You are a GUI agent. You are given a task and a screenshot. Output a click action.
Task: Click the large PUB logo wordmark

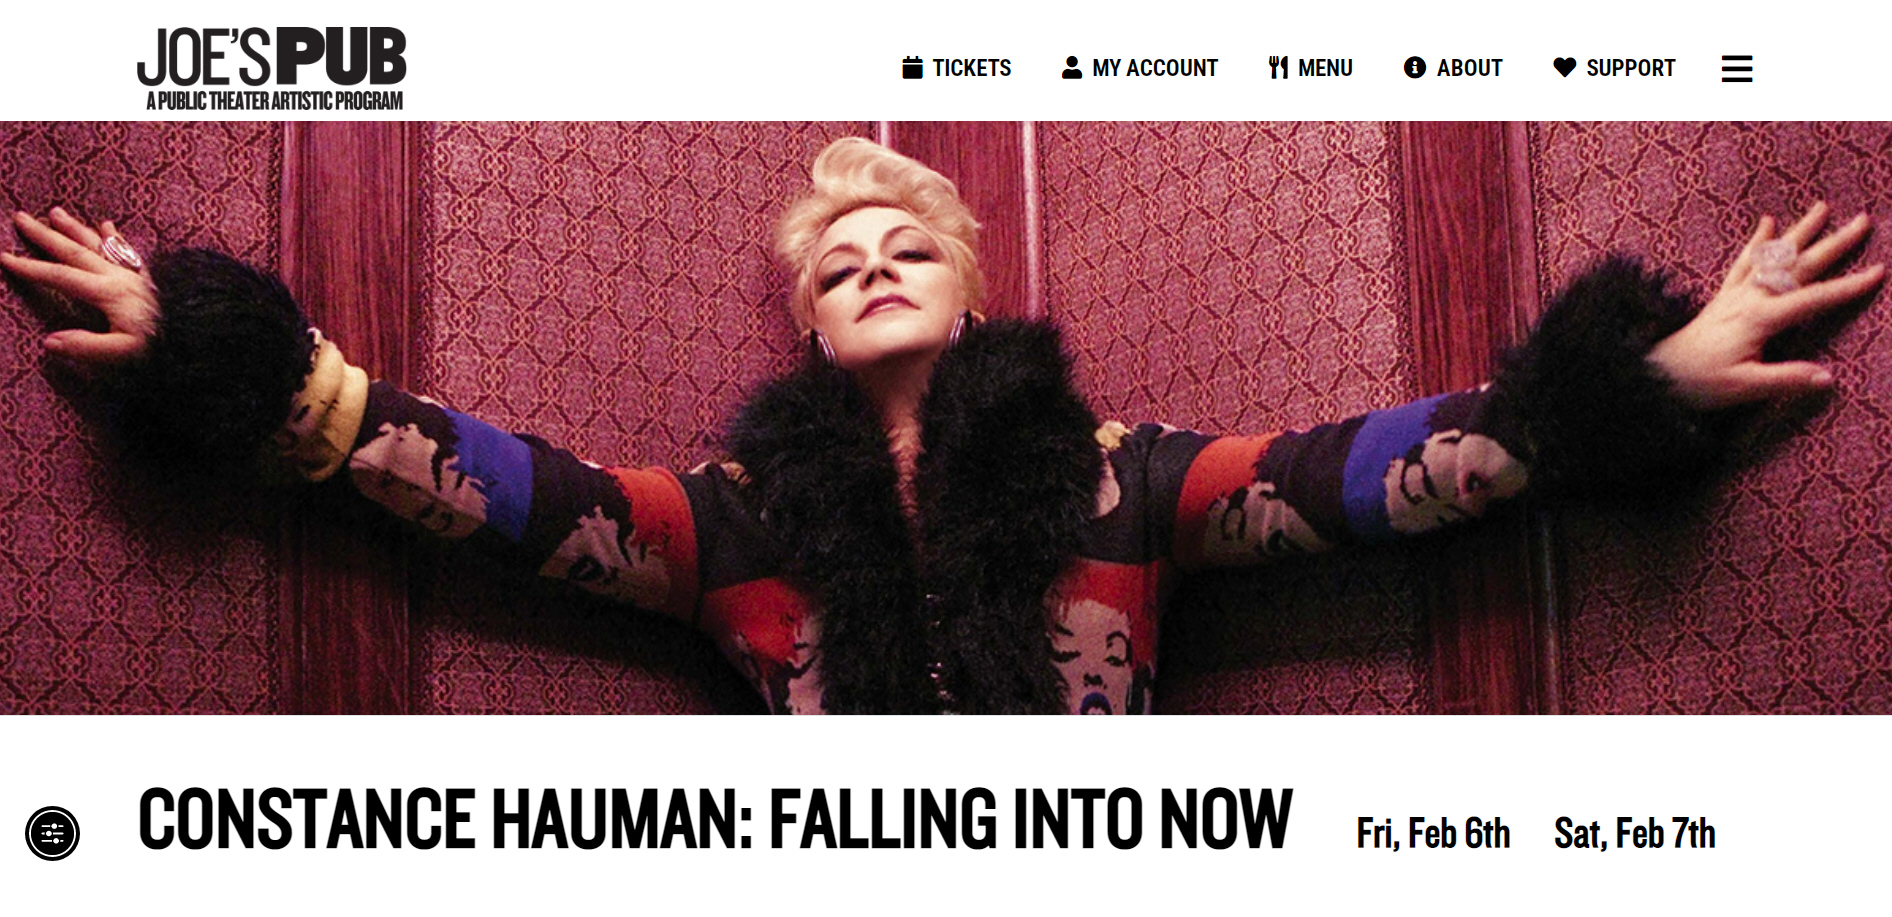[x=341, y=56]
